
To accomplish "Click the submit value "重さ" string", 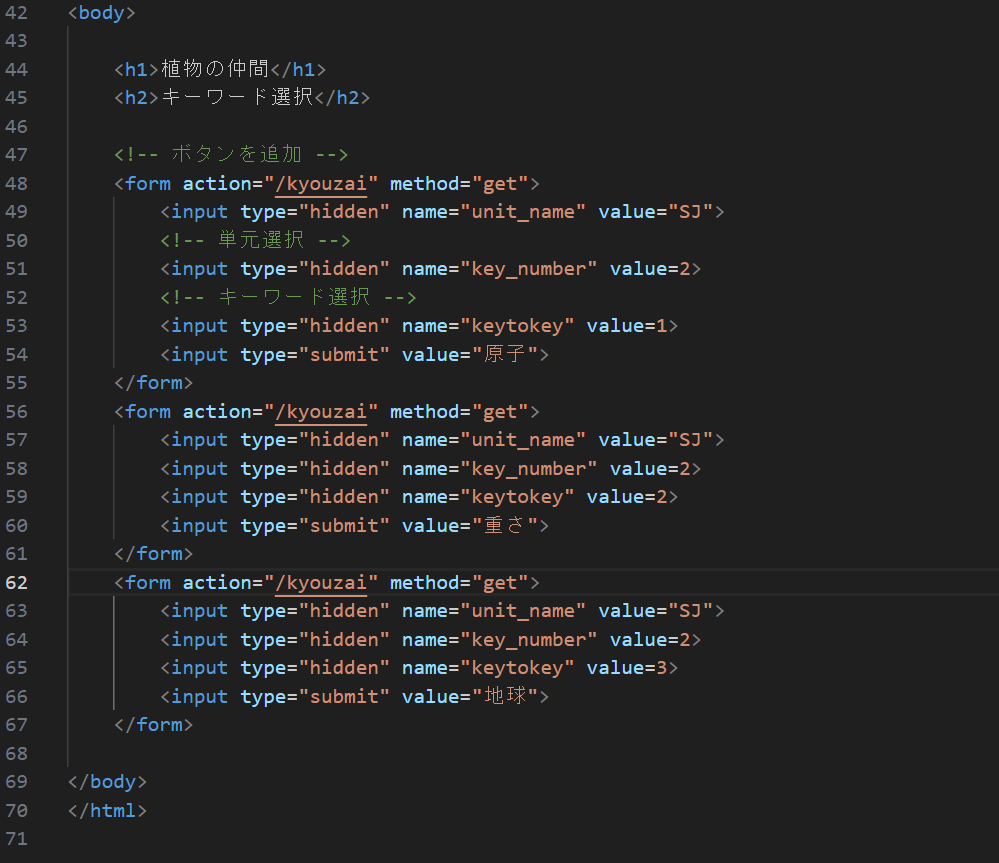I will pos(509,525).
